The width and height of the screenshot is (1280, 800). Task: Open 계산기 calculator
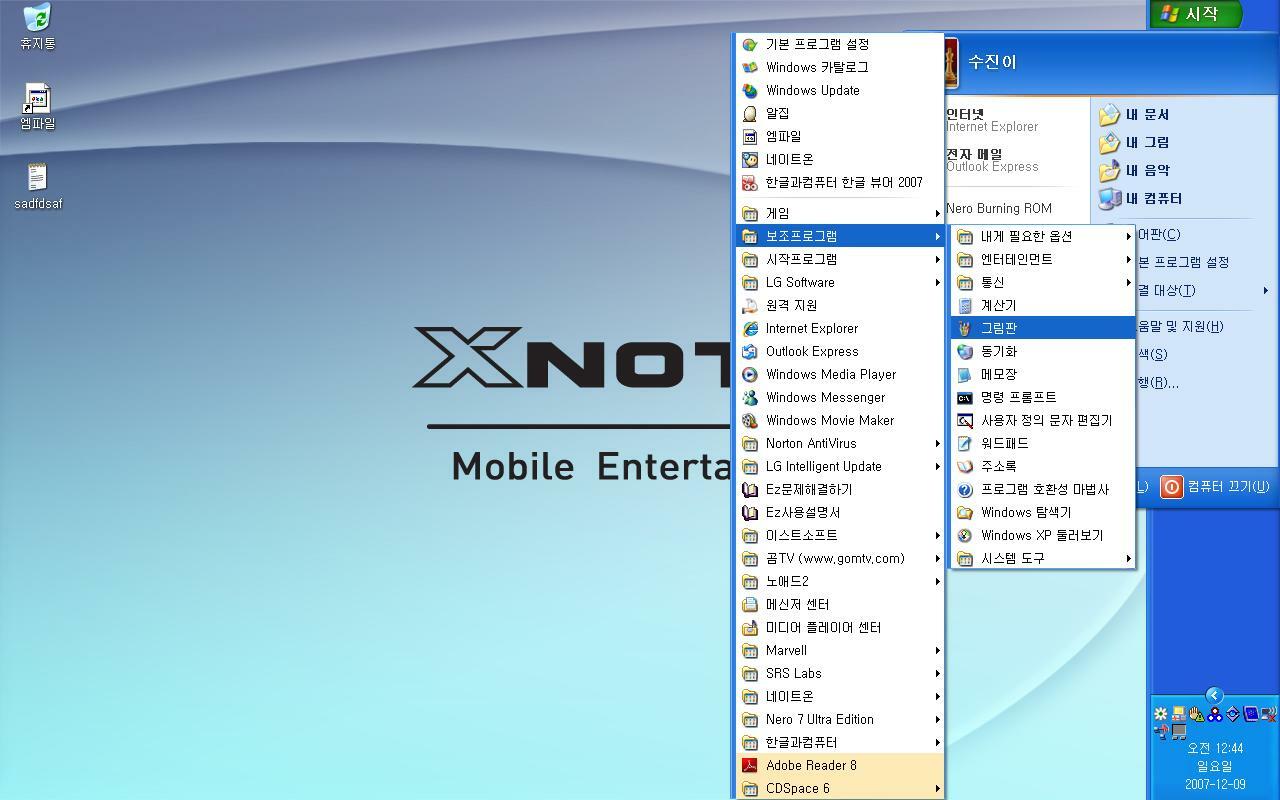[x=1043, y=305]
